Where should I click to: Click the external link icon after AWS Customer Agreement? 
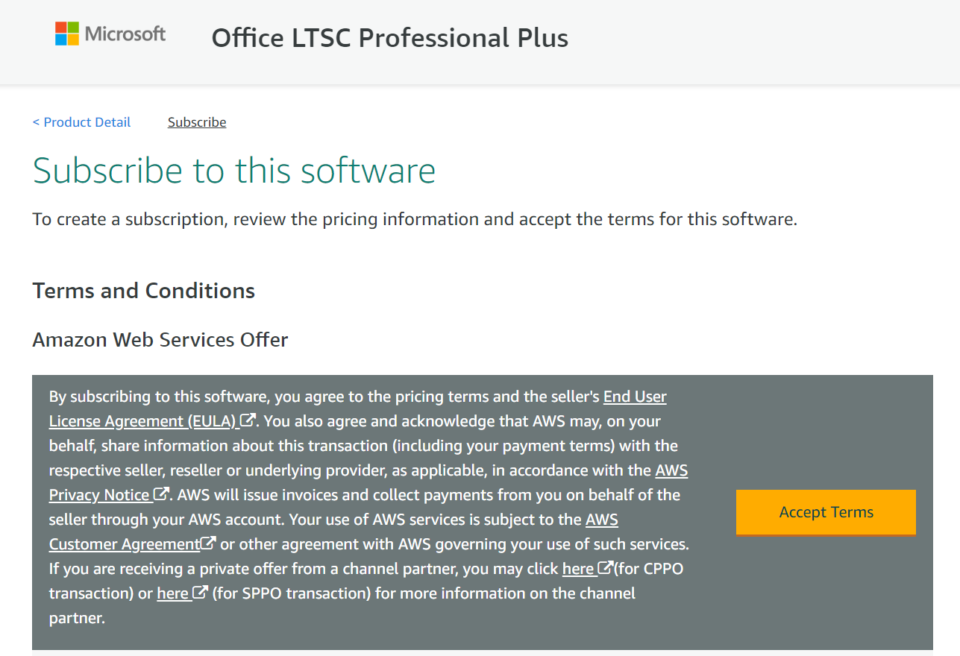pos(207,543)
